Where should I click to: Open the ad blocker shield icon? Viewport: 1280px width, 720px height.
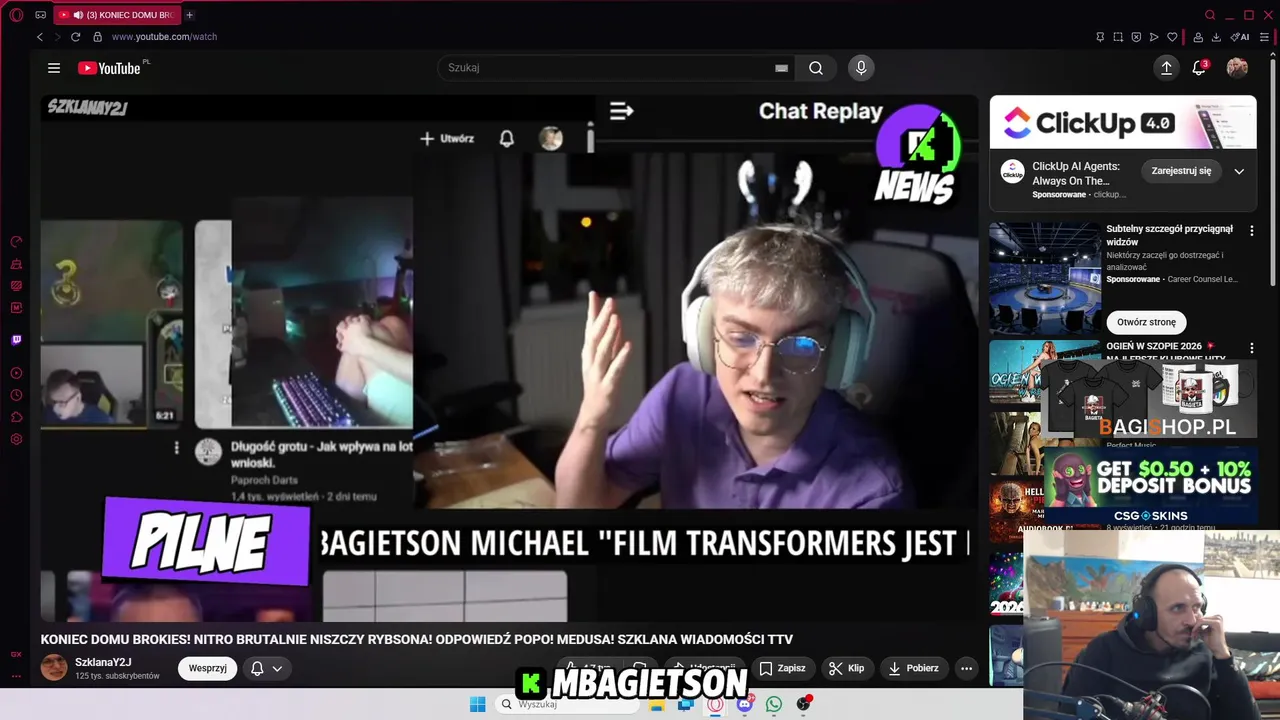(1136, 37)
